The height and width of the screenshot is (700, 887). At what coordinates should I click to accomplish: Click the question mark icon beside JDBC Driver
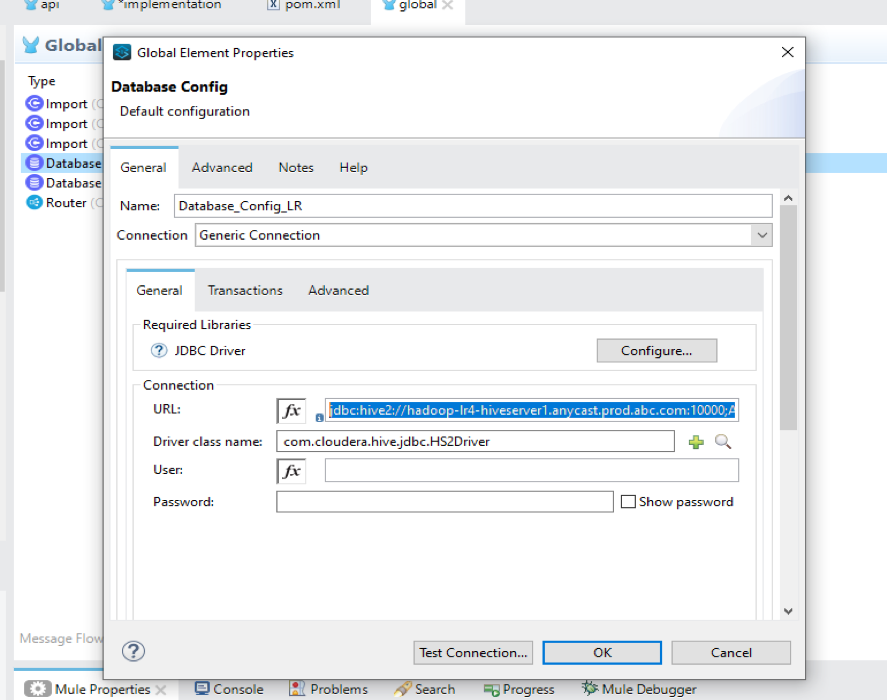(159, 350)
